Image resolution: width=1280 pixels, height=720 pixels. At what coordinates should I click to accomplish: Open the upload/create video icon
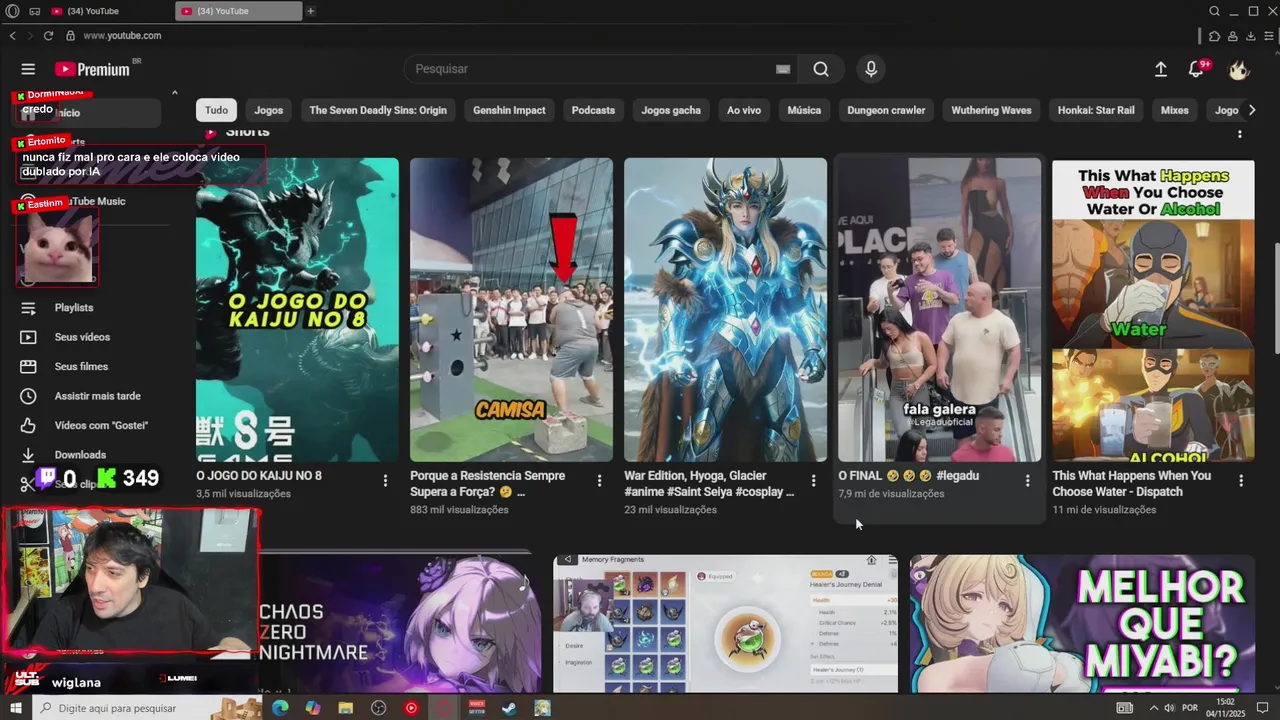pos(1161,69)
